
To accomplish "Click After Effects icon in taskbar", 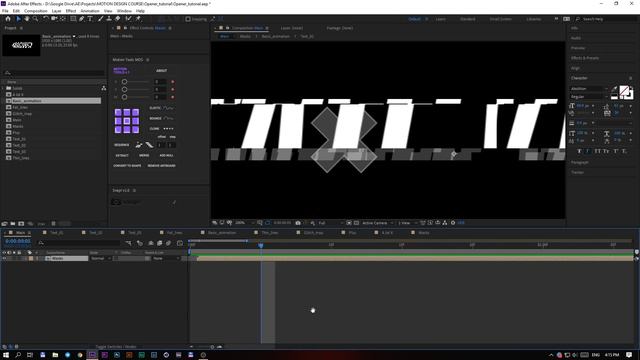I will coord(92,355).
